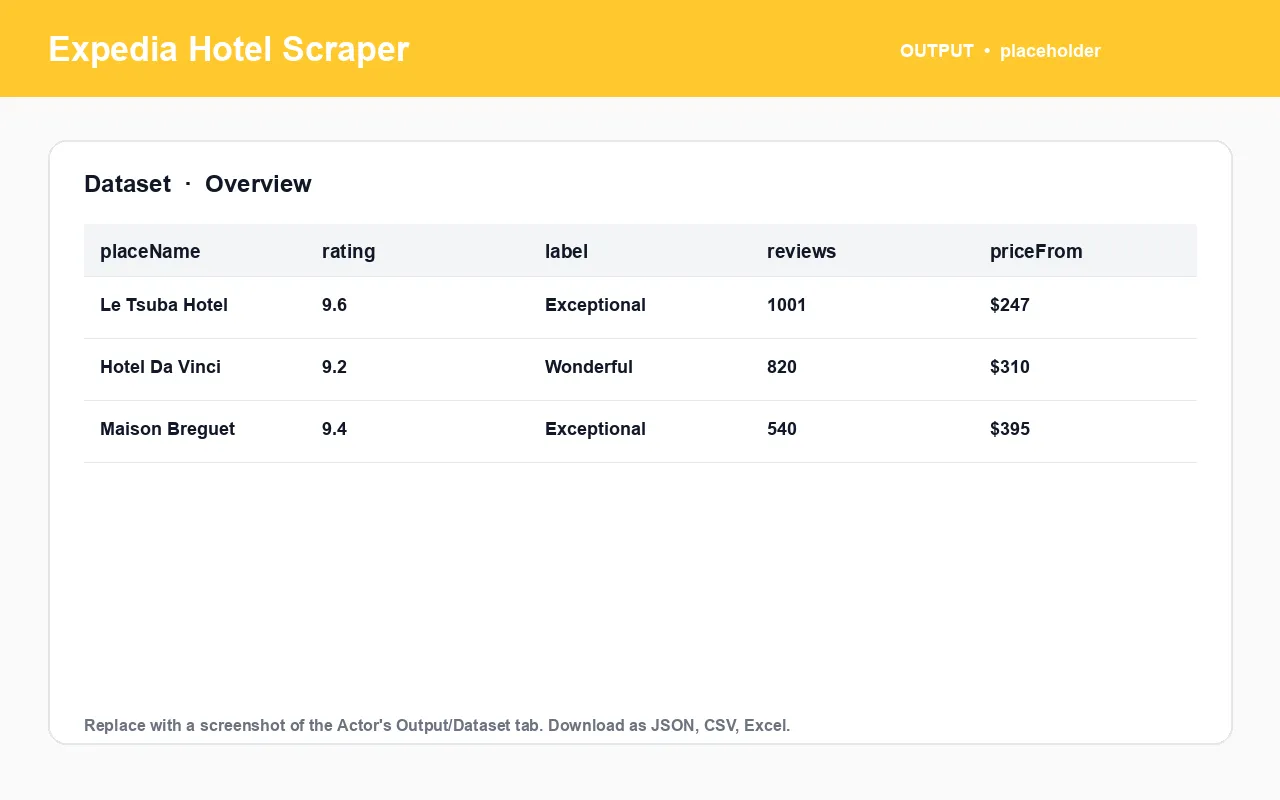1280x800 pixels.
Task: Click the footer note about downloading JSON, CSV, Excel
Action: (437, 725)
